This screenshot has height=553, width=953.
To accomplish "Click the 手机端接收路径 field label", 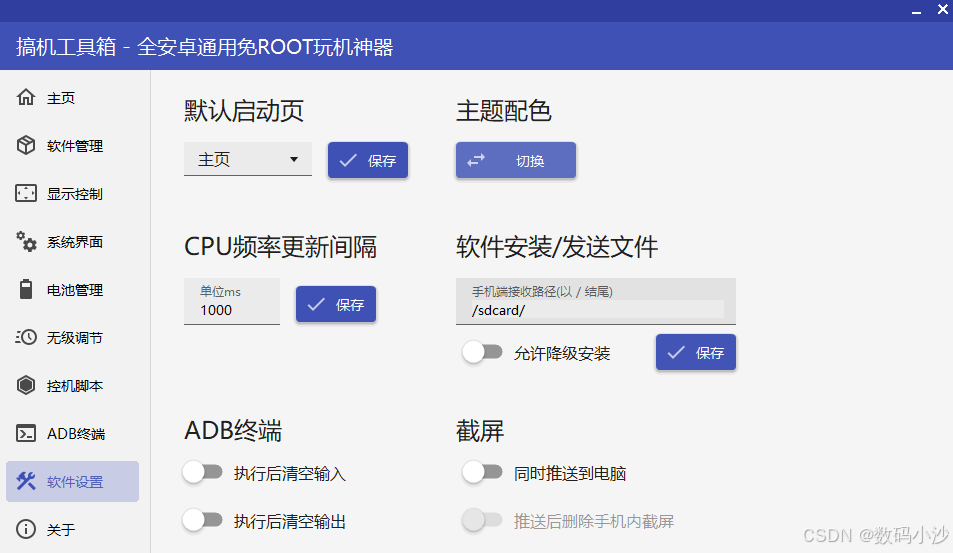I will tap(542, 292).
